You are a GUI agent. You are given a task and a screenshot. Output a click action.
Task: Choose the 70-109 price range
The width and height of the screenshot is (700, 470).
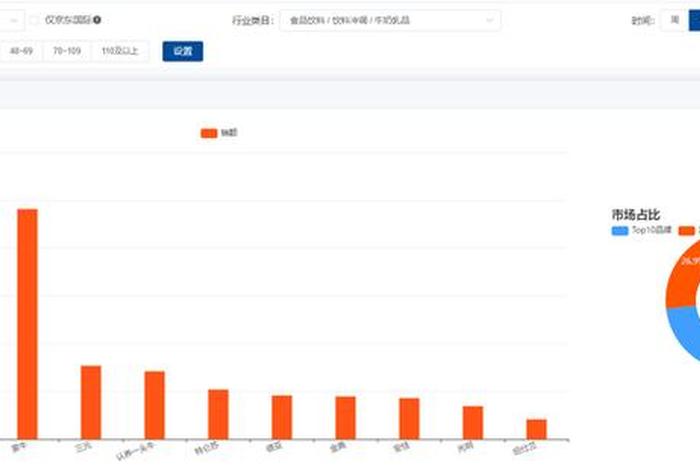67,51
